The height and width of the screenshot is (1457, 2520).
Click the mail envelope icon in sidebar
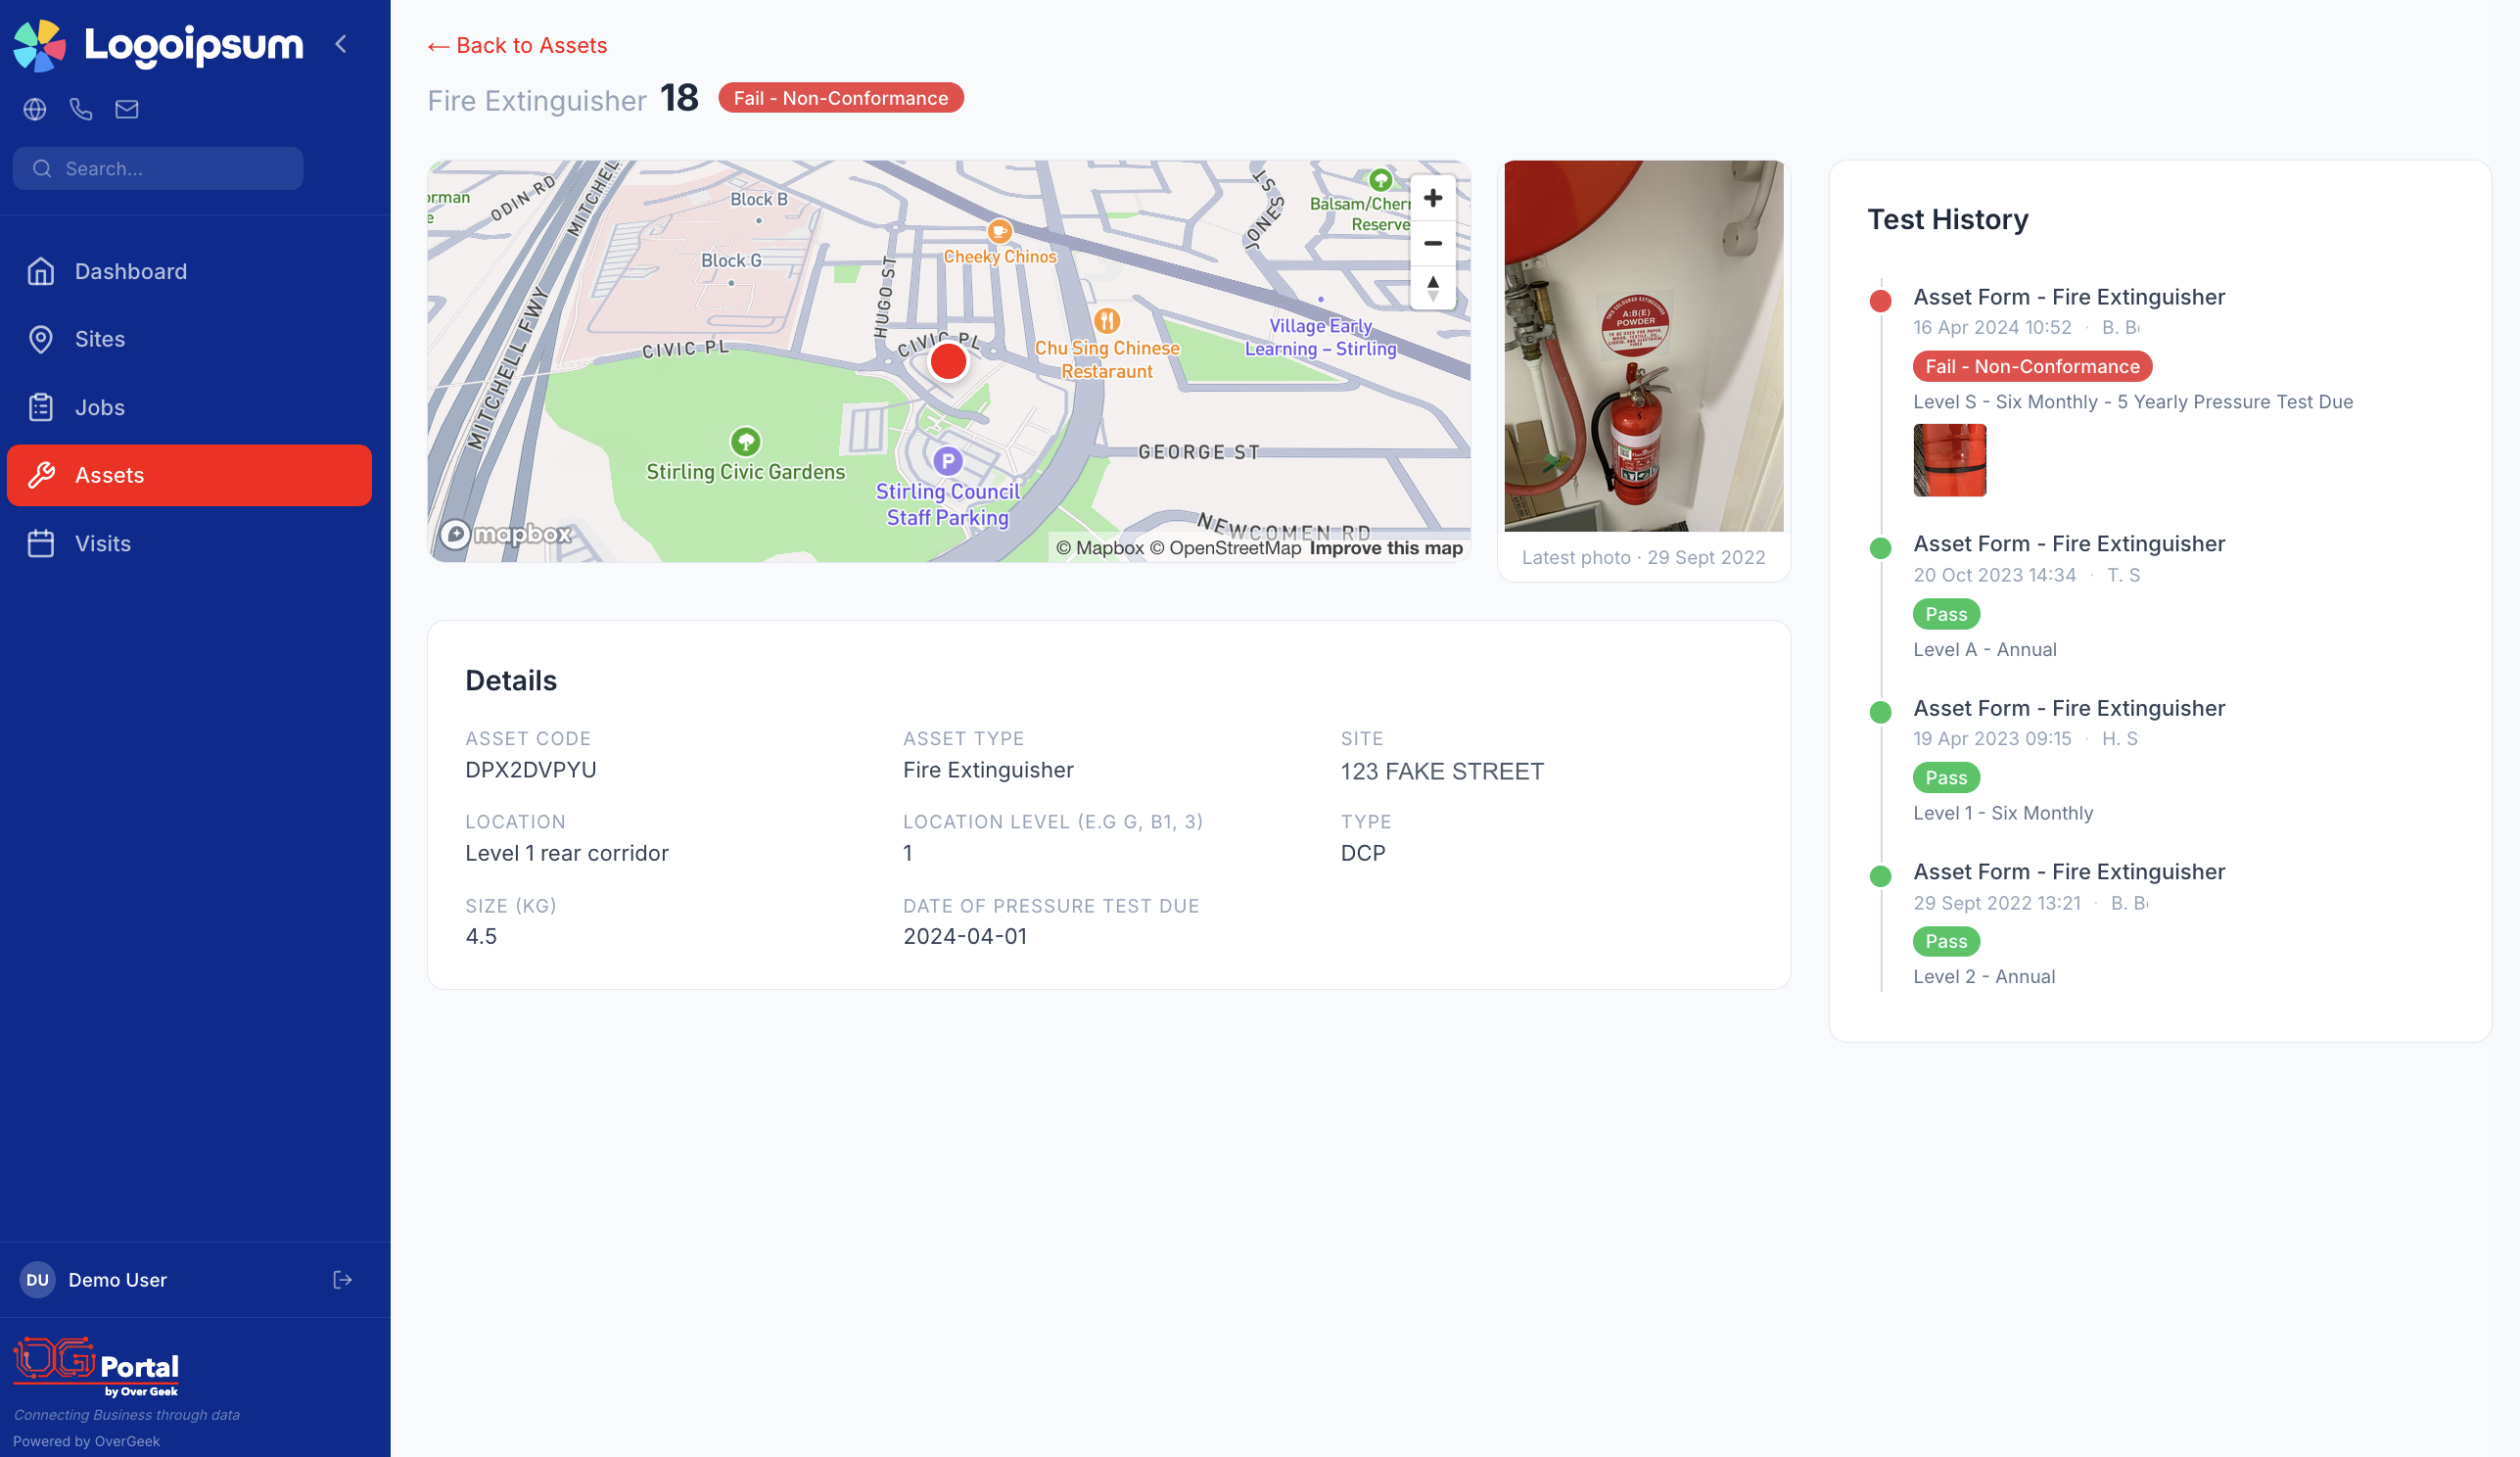point(127,109)
